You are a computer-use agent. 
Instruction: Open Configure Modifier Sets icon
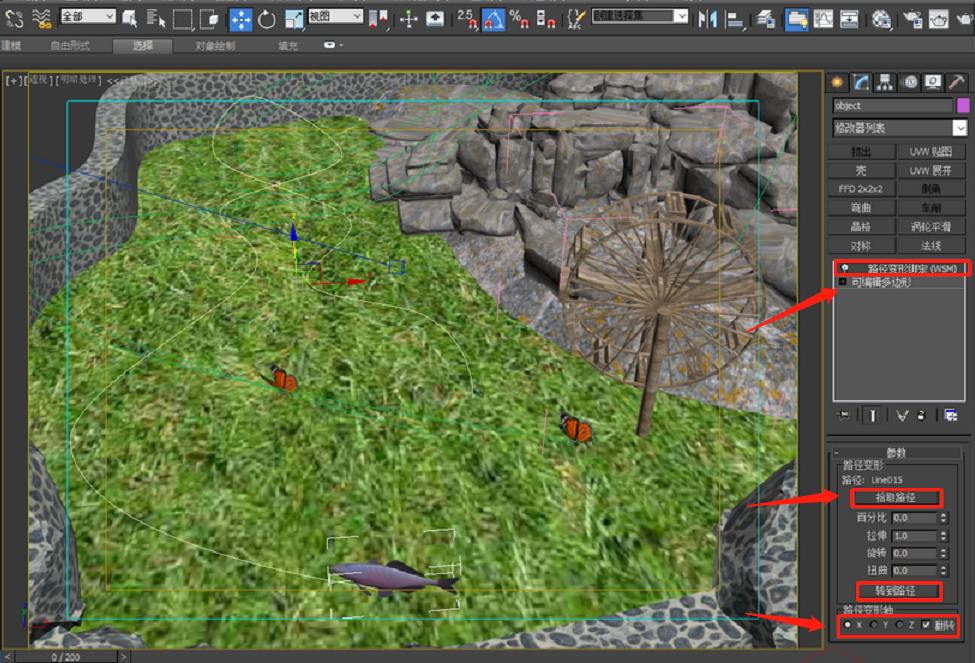(951, 415)
